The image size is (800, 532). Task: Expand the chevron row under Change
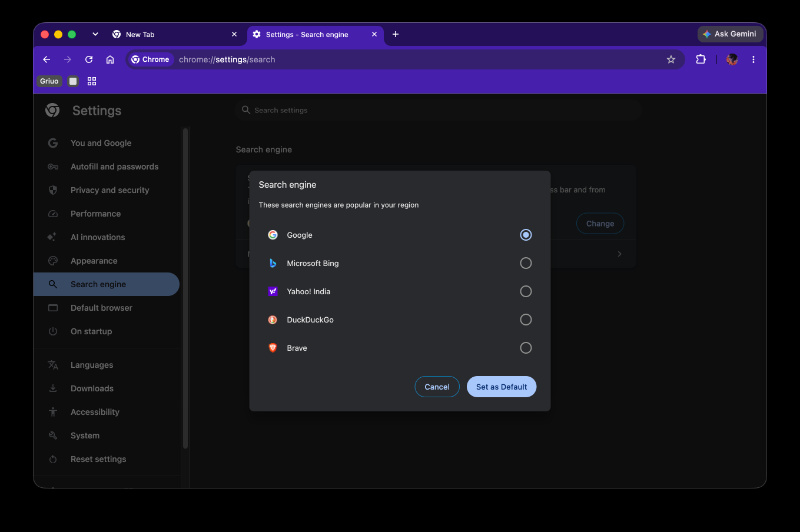point(619,254)
